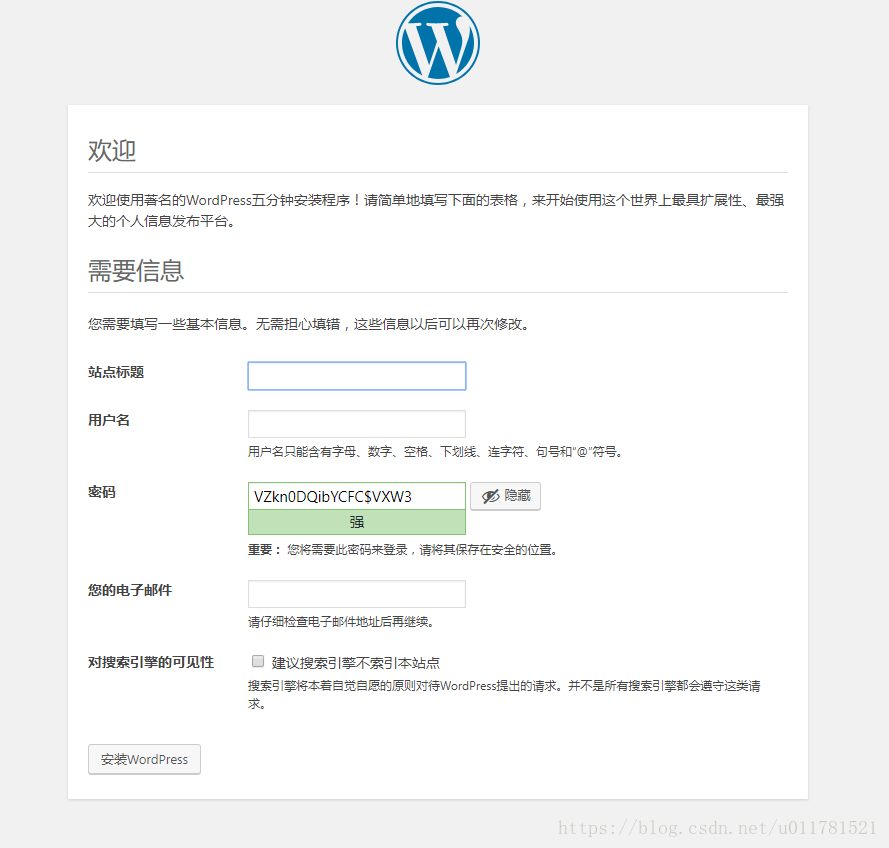
Task: Check 建议搜索引擎不索引本站点 checkbox
Action: 258,661
